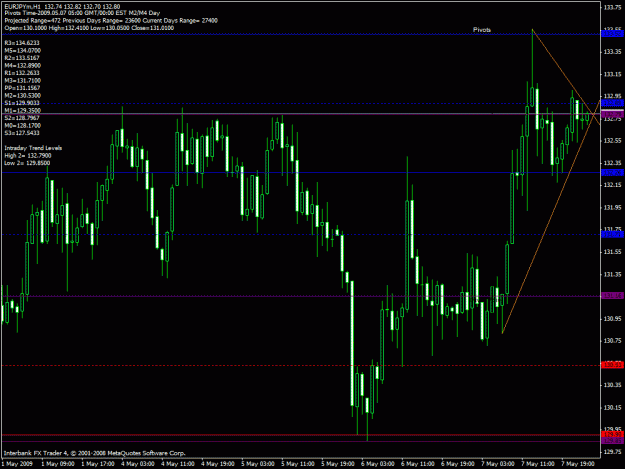This screenshot has width=625, height=469.
Task: Click the purple 131.16 price tag
Action: tap(613, 296)
